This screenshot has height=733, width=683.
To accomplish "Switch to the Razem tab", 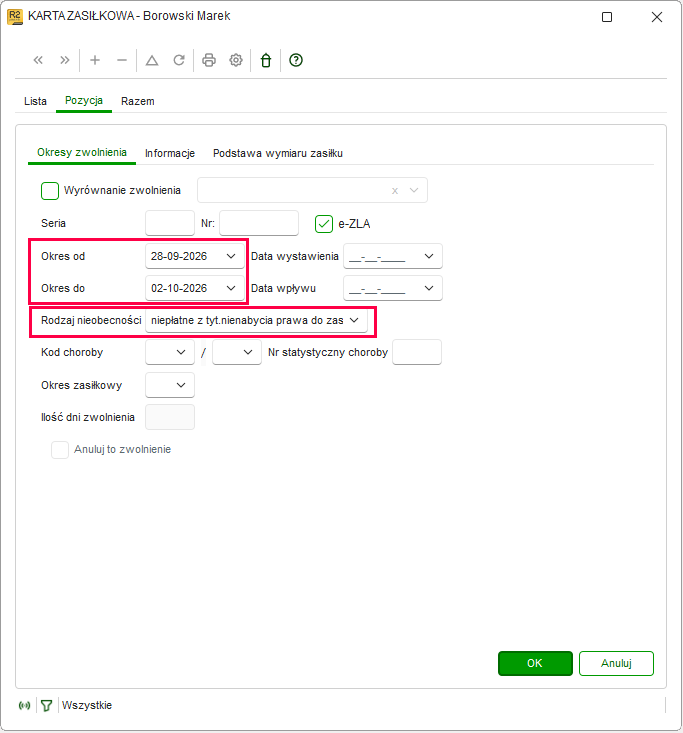I will [x=137, y=101].
